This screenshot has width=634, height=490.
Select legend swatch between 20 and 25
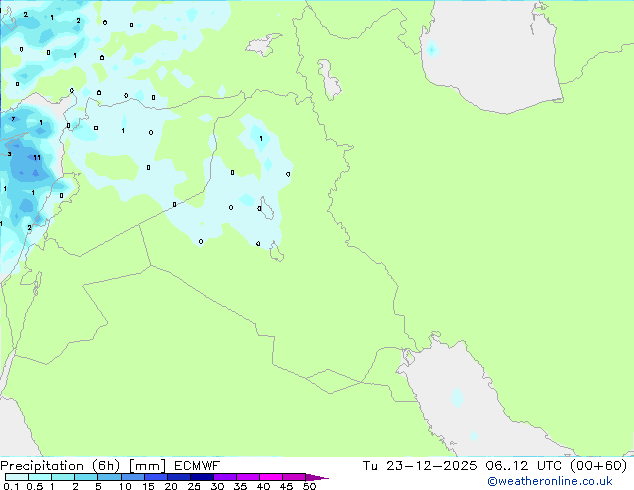(179, 477)
